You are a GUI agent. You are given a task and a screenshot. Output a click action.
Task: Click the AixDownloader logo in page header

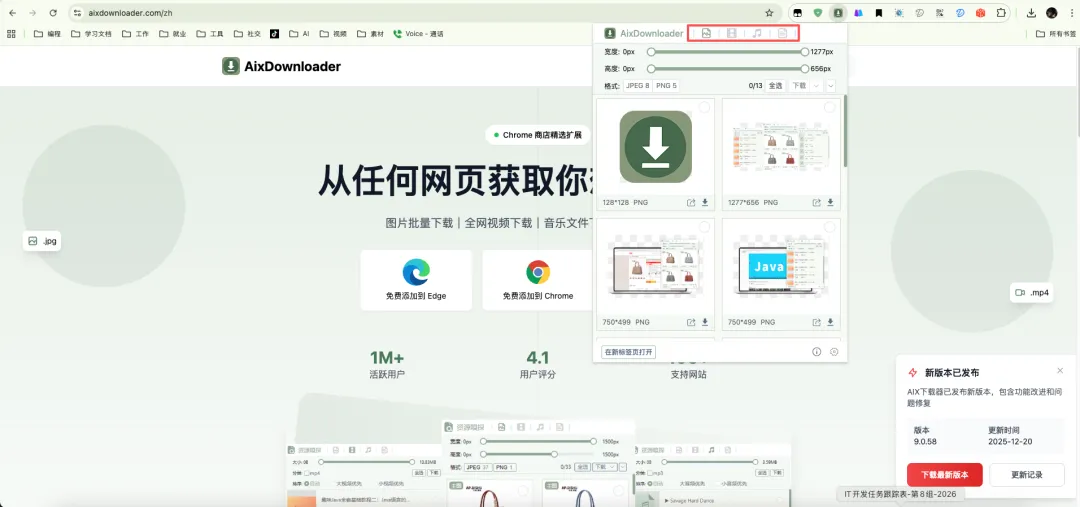coord(281,66)
